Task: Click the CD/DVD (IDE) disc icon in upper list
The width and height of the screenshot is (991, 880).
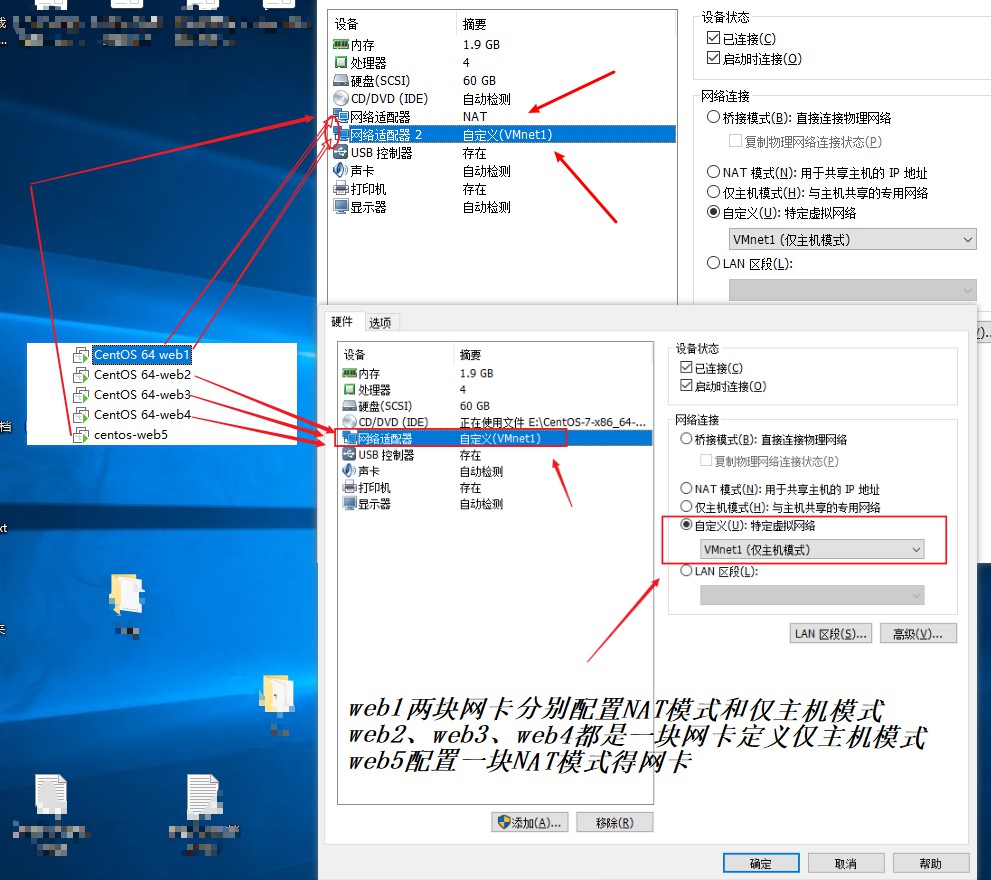Action: [341, 98]
